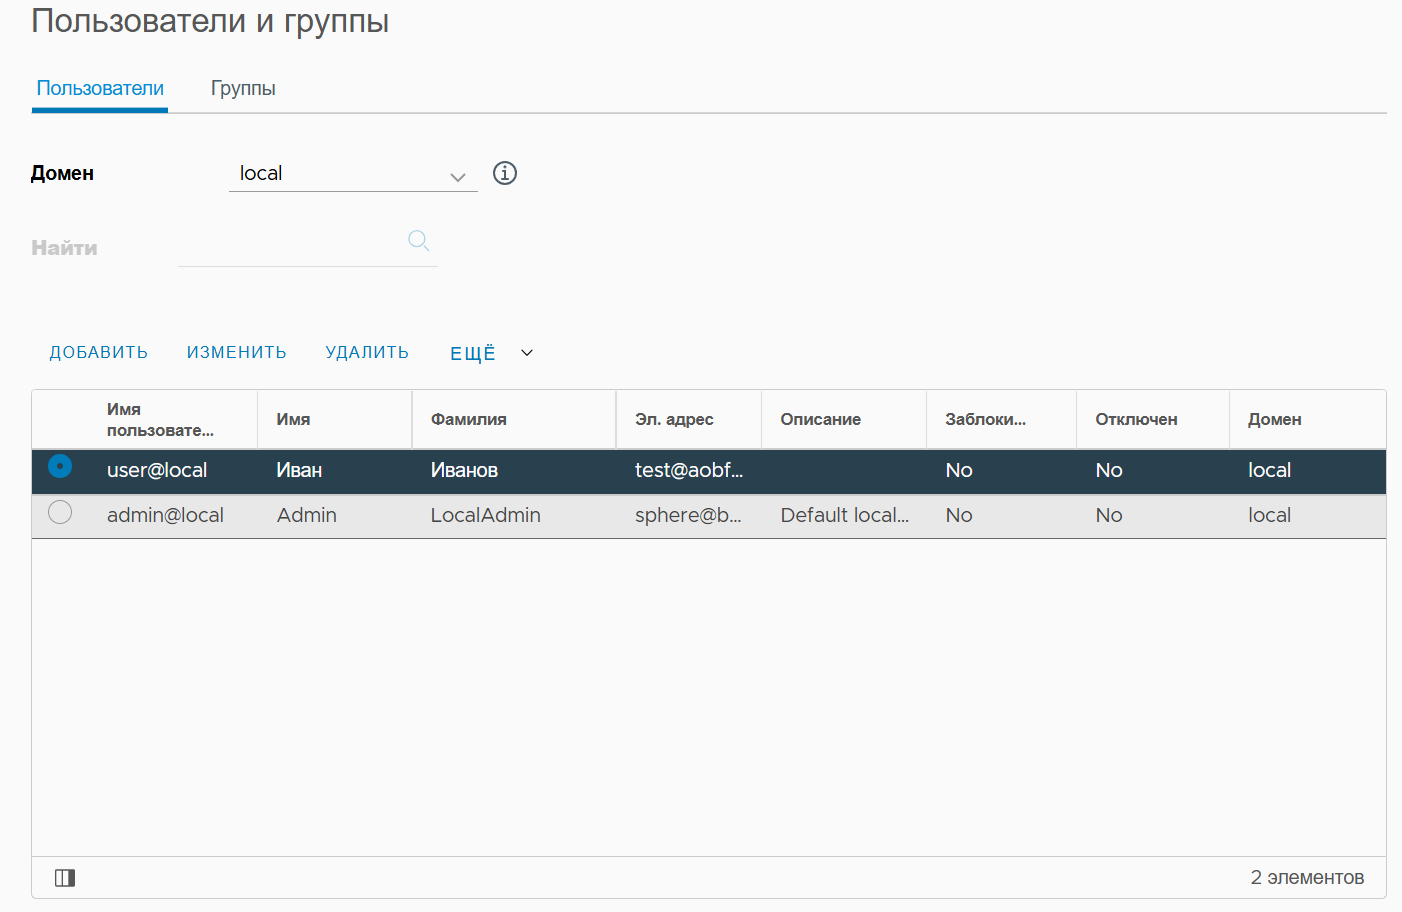Click the sphere@b... email cell
The image size is (1402, 912).
pyautogui.click(x=688, y=515)
